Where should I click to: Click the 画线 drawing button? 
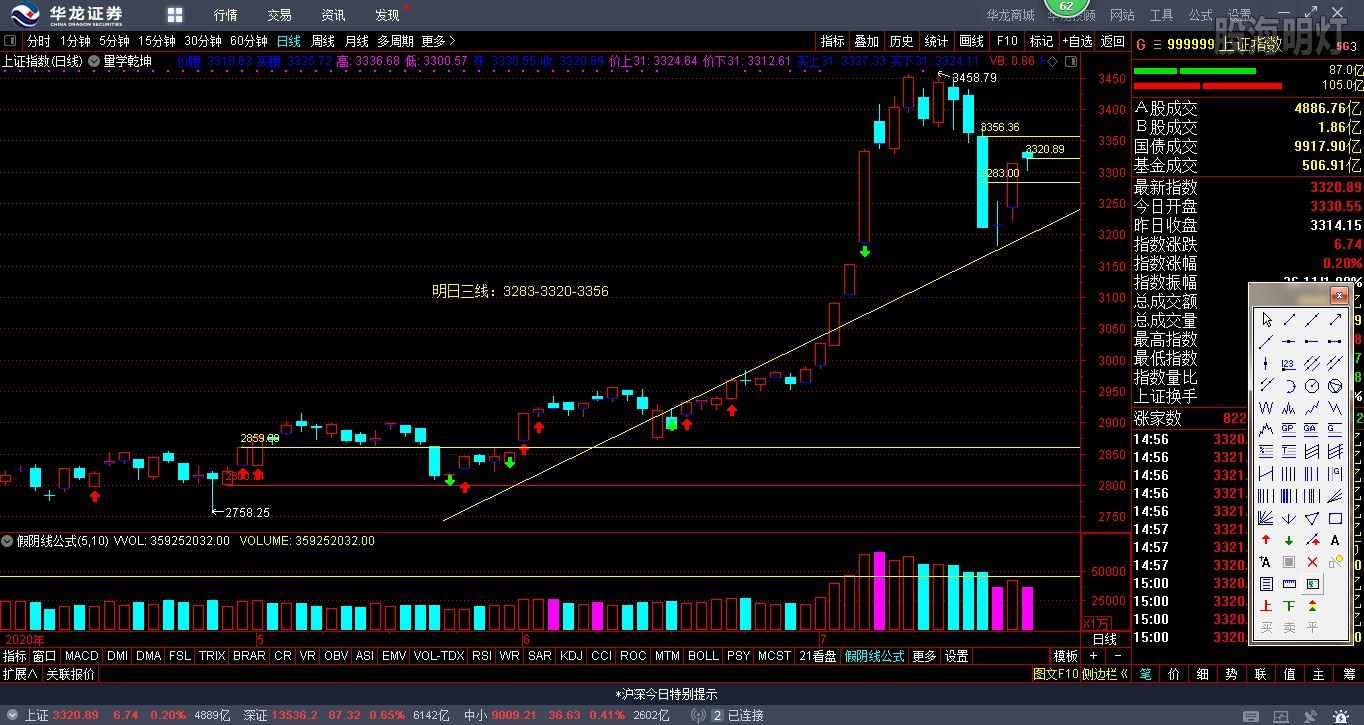click(x=972, y=41)
